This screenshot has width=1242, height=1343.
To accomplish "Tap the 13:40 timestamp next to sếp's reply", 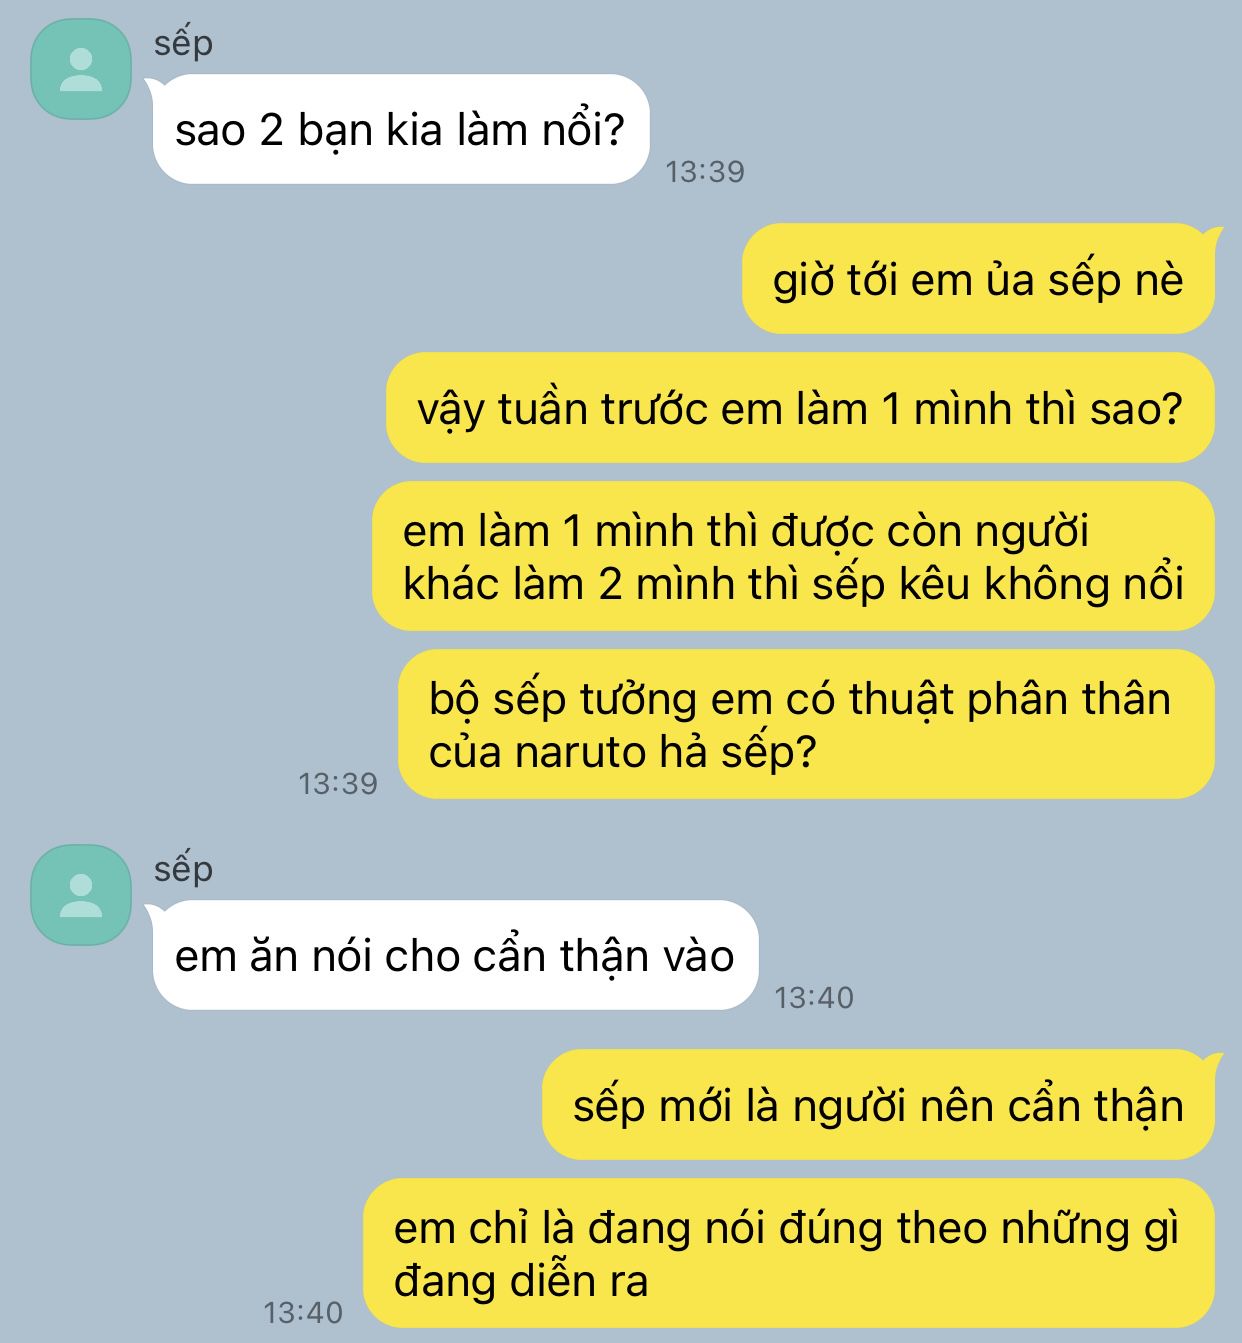I will point(814,997).
